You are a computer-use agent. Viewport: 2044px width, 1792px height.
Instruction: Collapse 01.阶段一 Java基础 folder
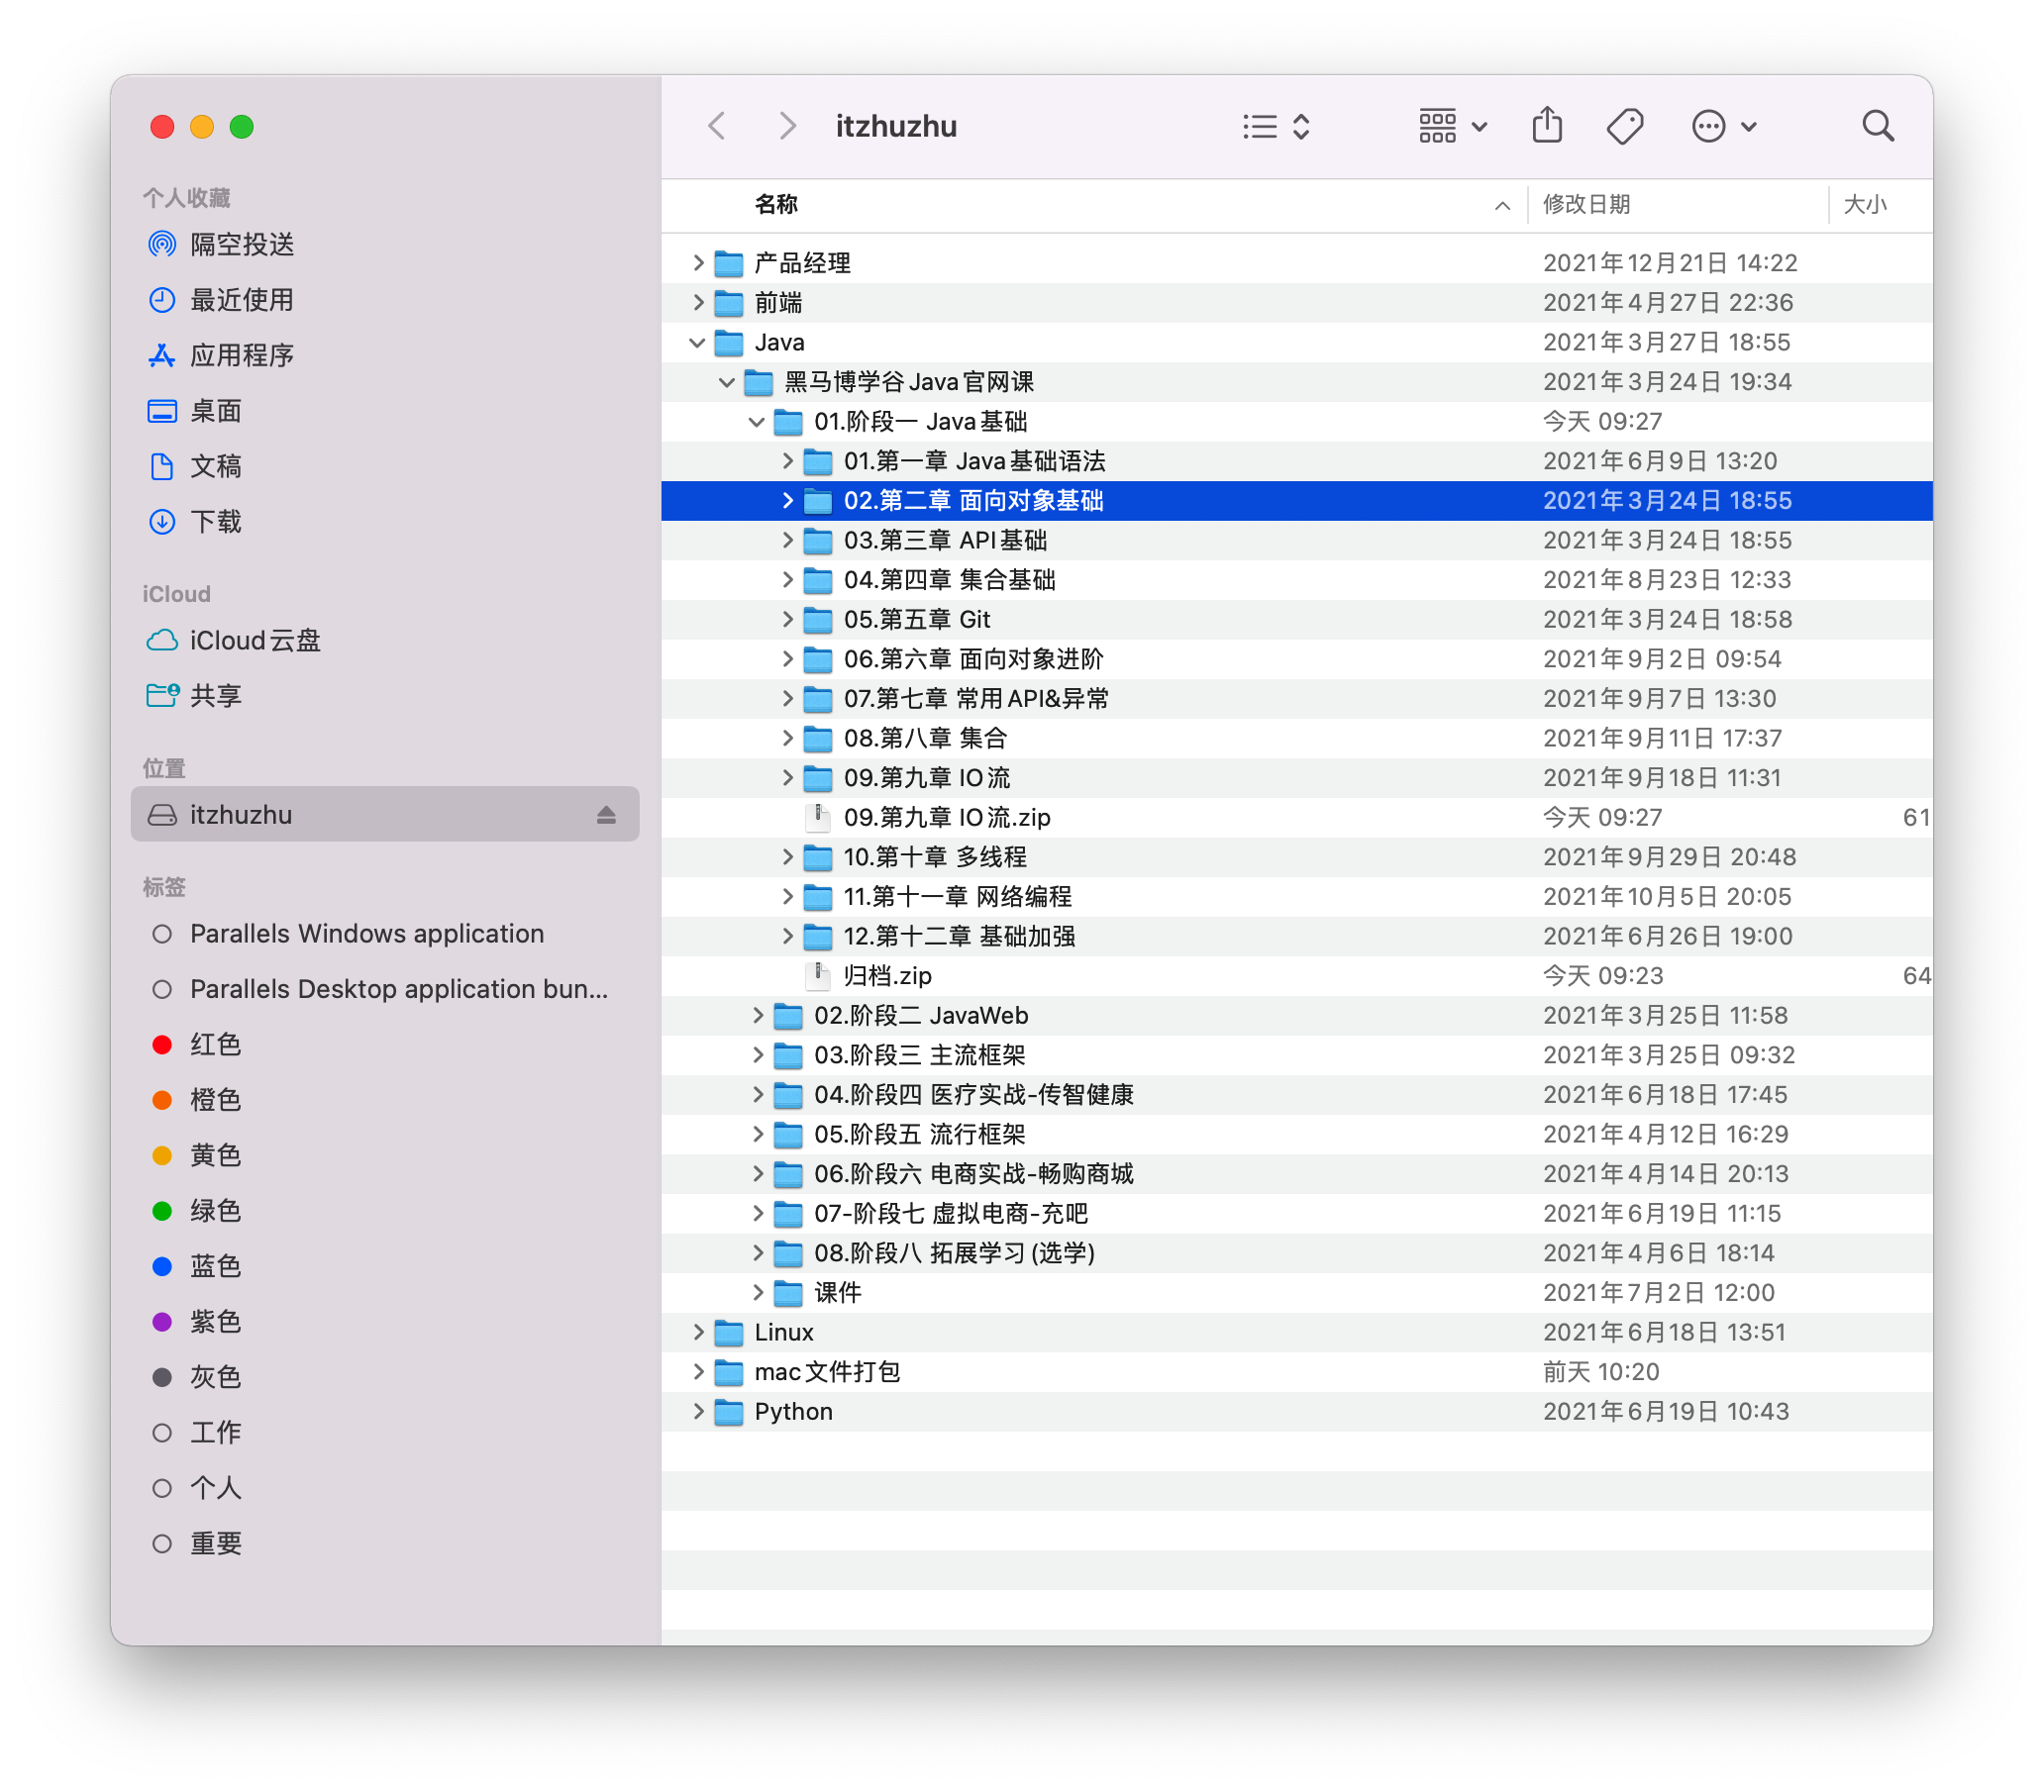[757, 421]
